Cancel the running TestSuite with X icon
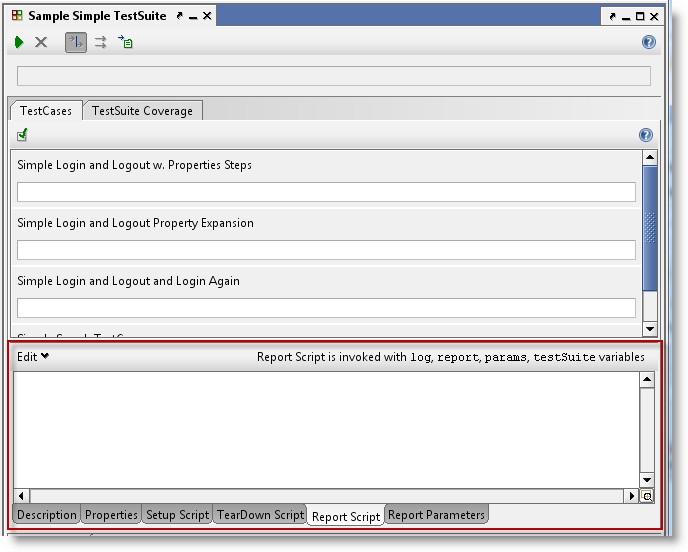Viewport: 688px width, 552px height. pyautogui.click(x=41, y=42)
